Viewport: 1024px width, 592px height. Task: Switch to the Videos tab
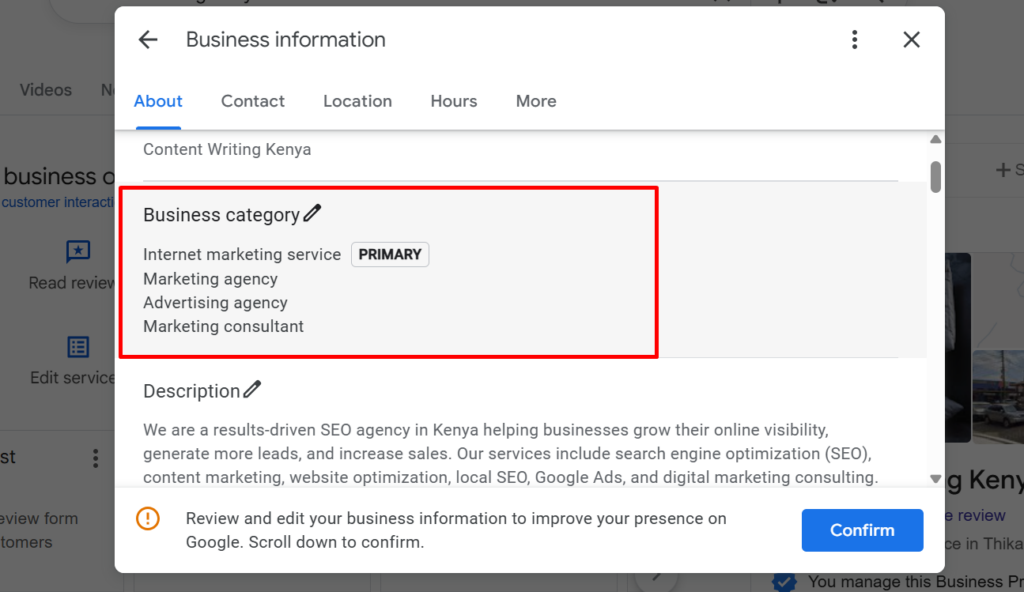point(45,90)
